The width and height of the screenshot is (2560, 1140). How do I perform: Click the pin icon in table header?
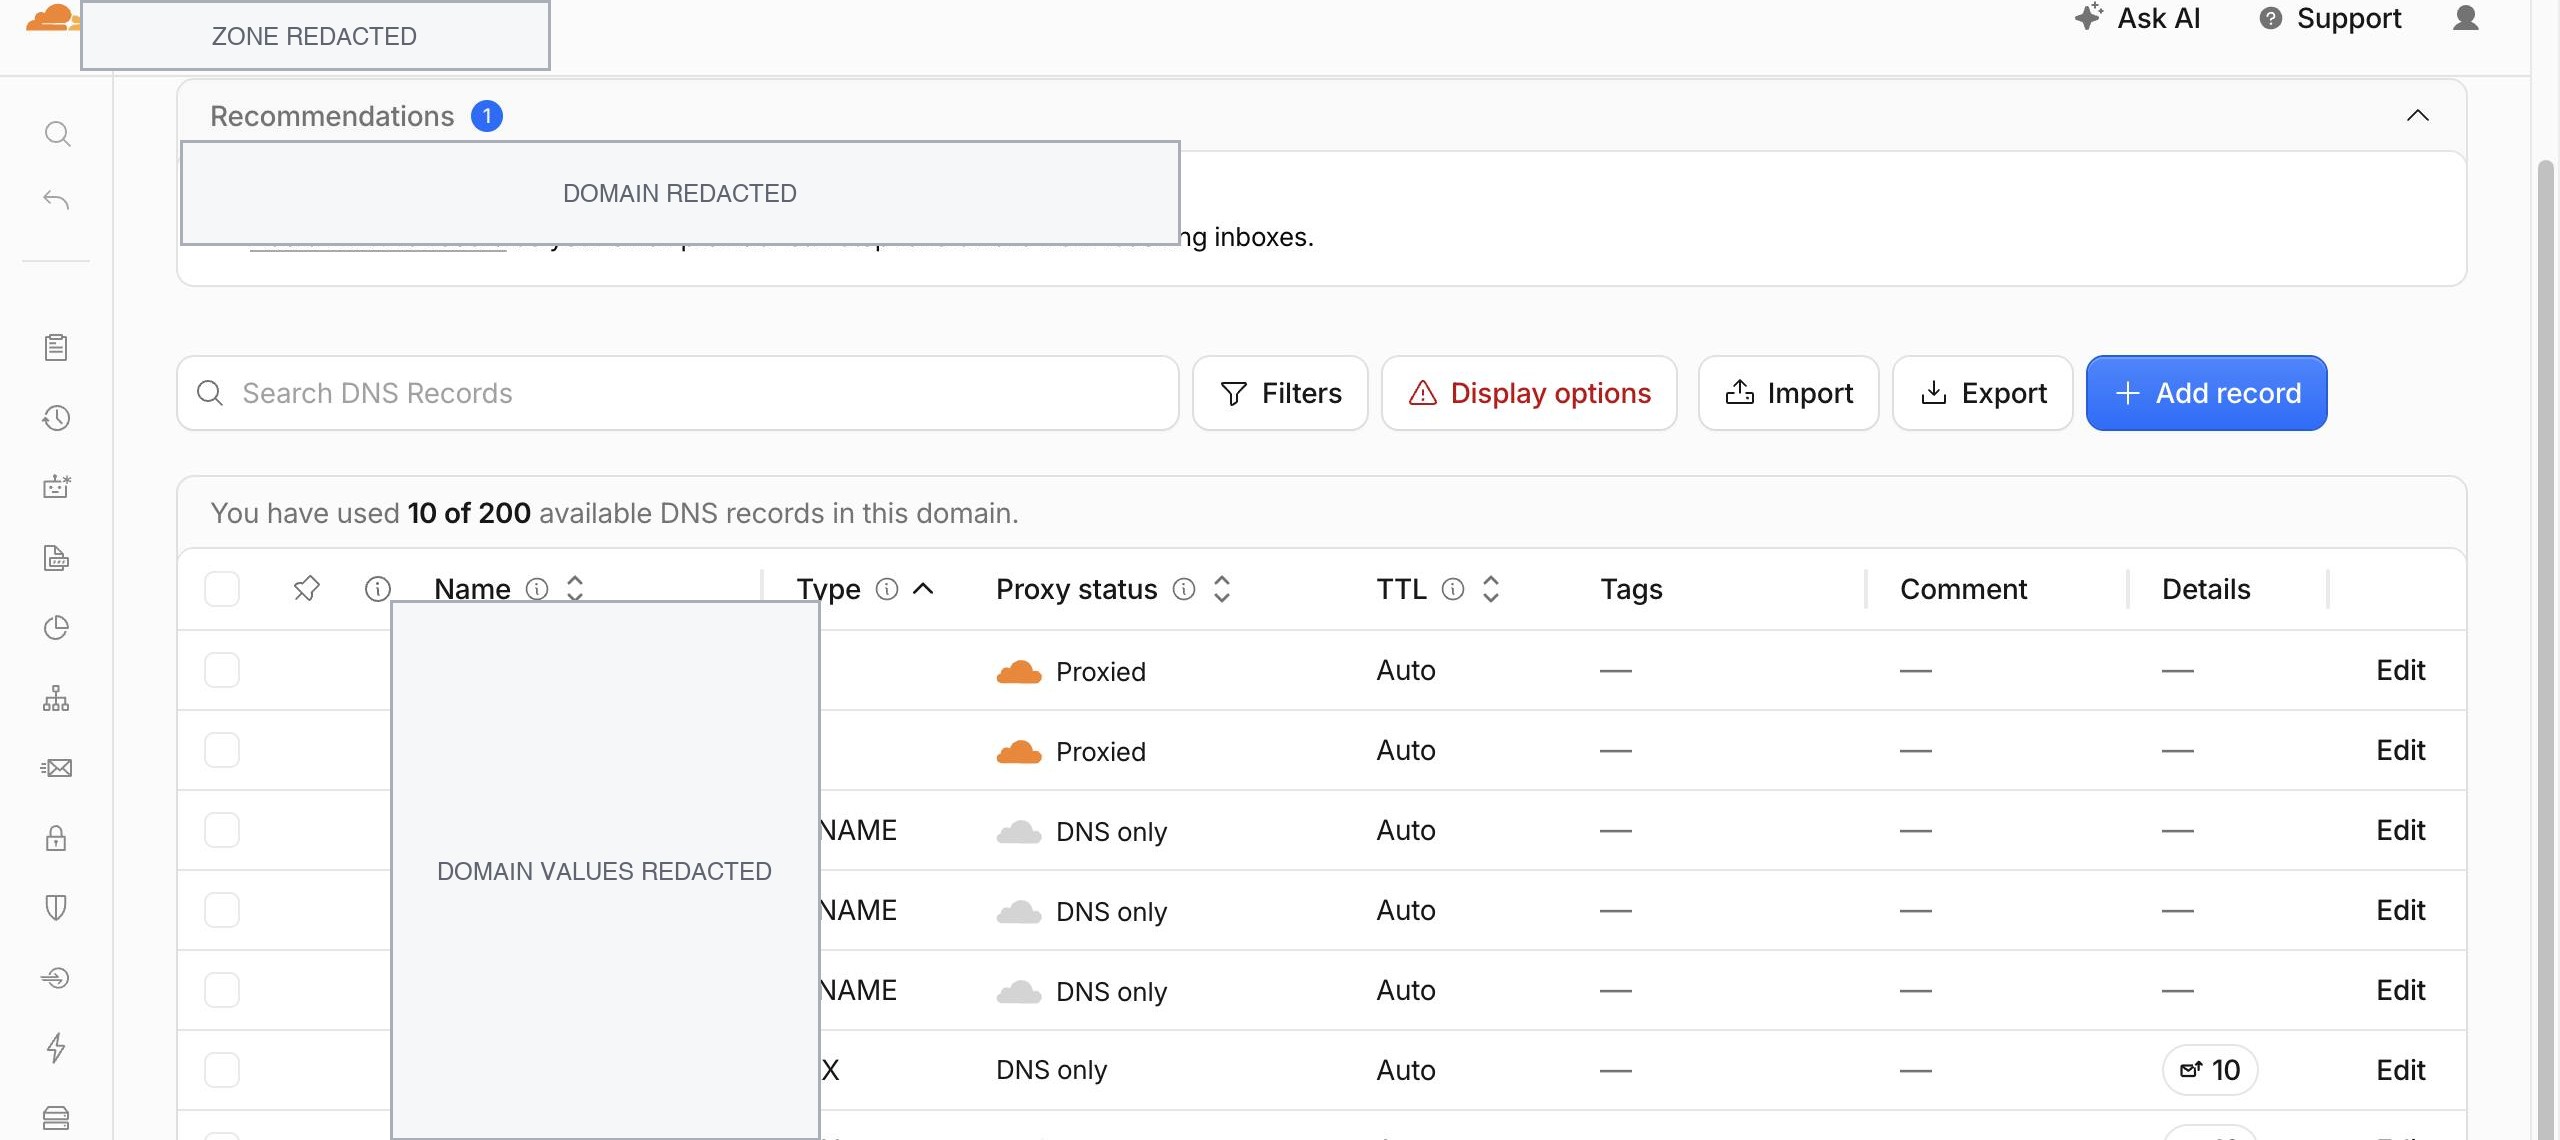point(306,589)
